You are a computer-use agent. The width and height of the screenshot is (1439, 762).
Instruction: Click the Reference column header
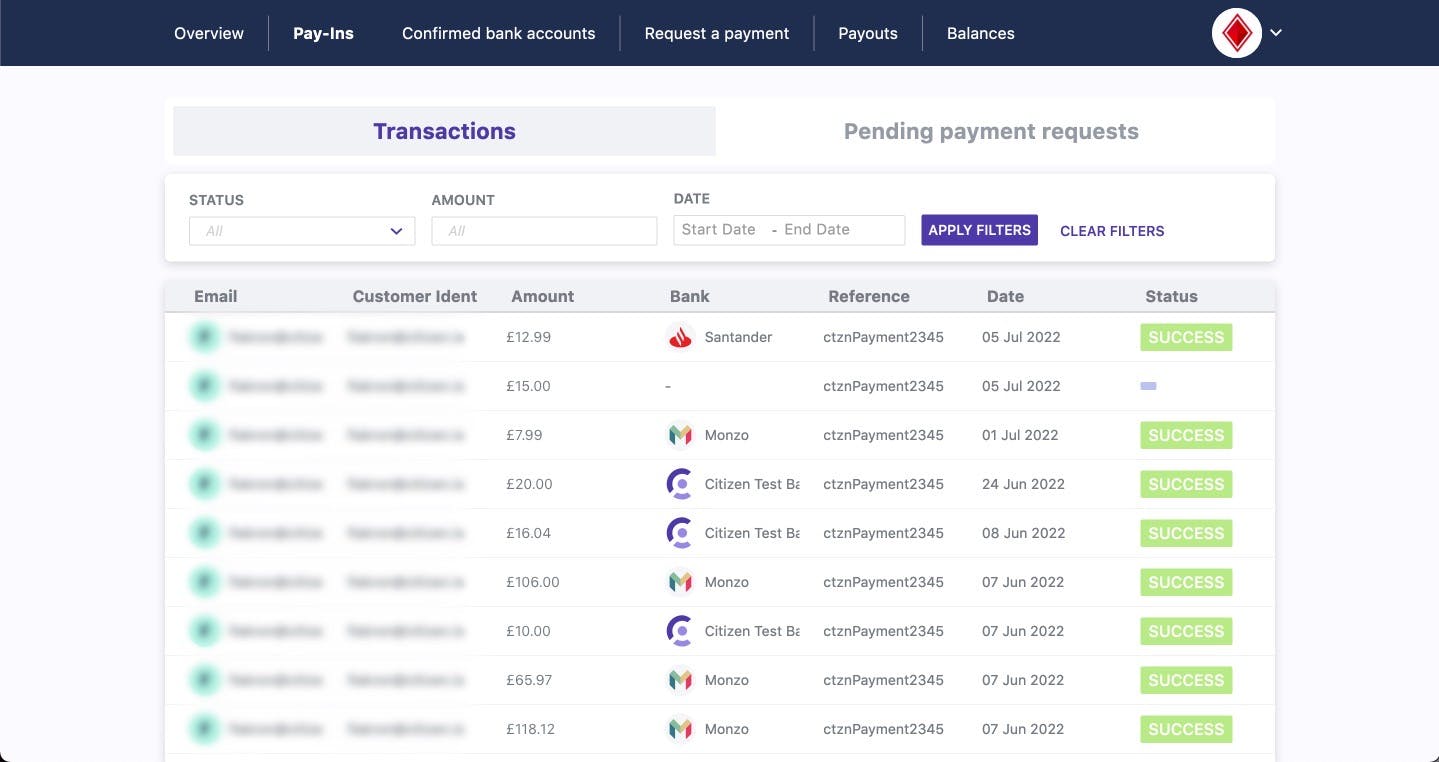click(x=869, y=296)
